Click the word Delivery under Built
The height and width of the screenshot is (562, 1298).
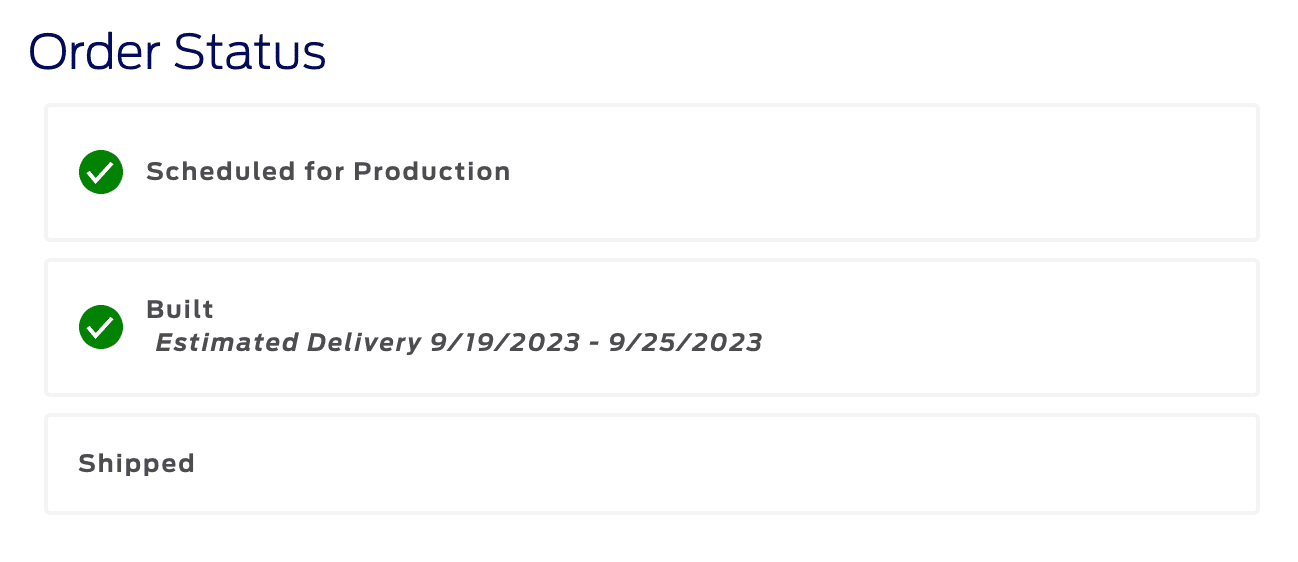pyautogui.click(x=364, y=343)
